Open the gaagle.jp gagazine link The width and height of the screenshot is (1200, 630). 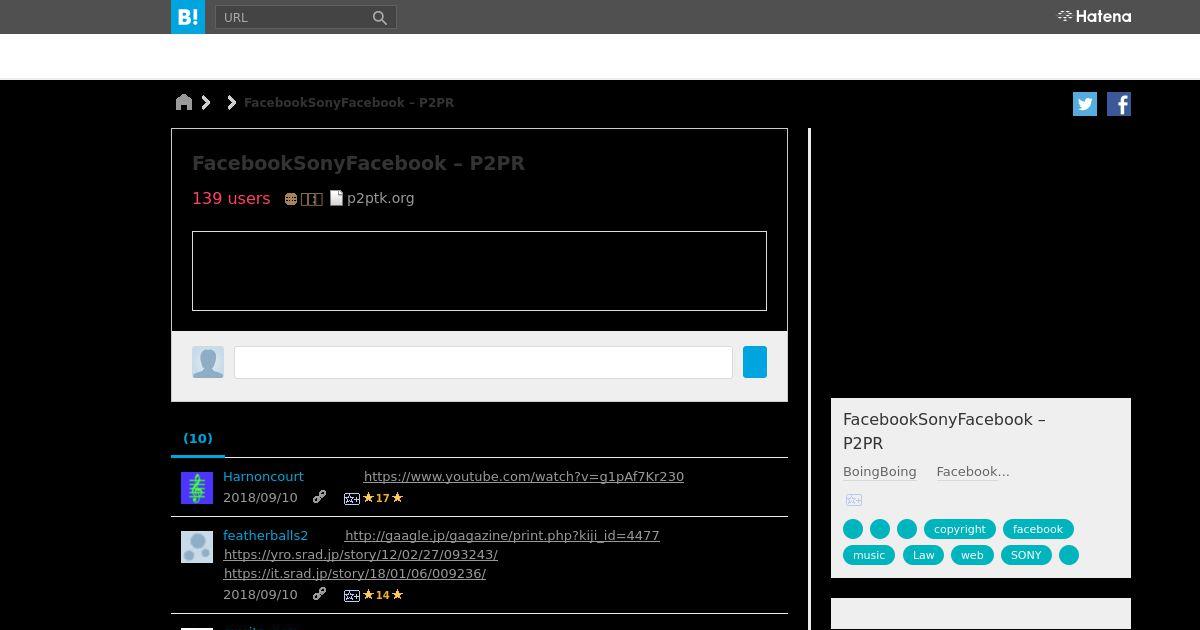[x=502, y=536]
